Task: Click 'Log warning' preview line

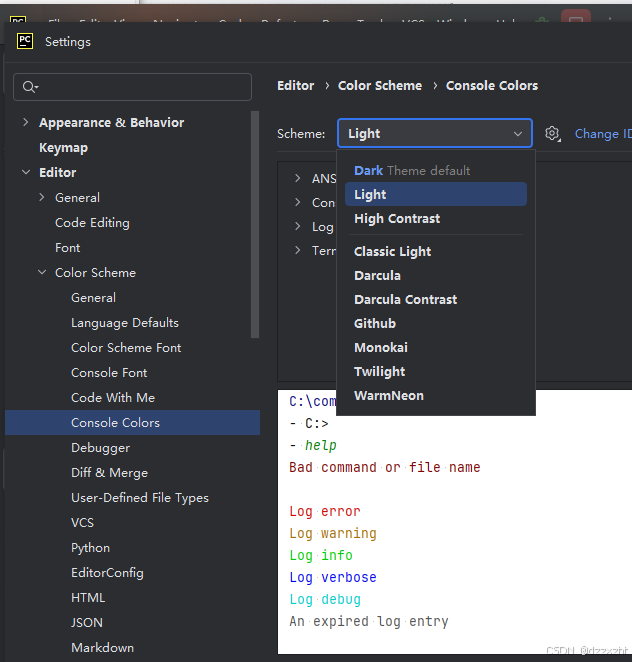Action: point(333,533)
